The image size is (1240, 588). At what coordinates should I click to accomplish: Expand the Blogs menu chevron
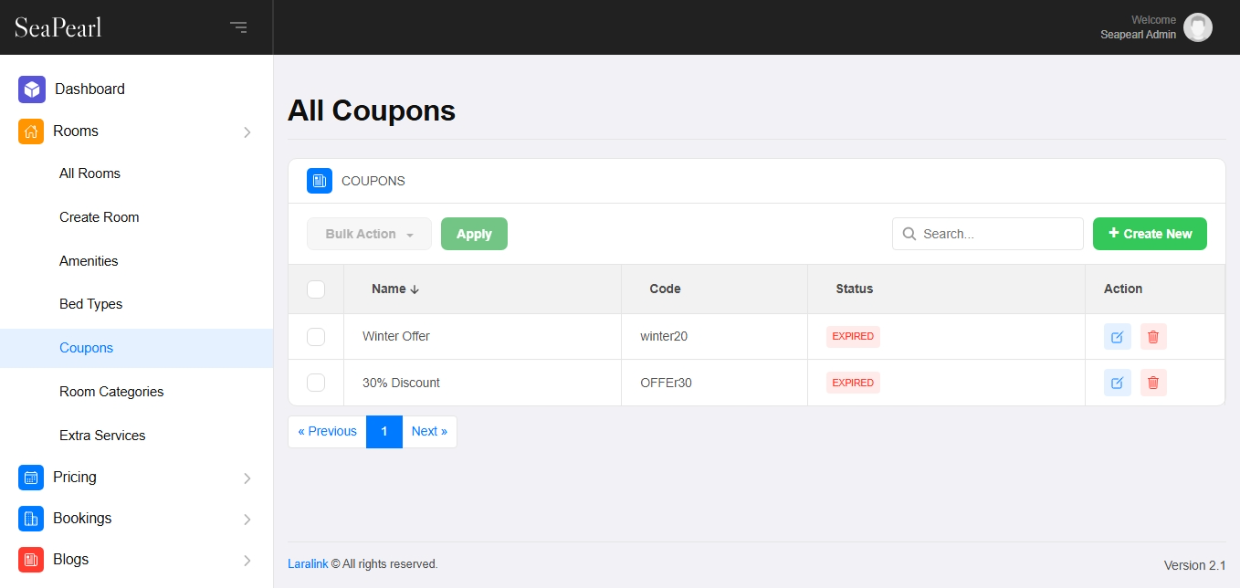247,560
